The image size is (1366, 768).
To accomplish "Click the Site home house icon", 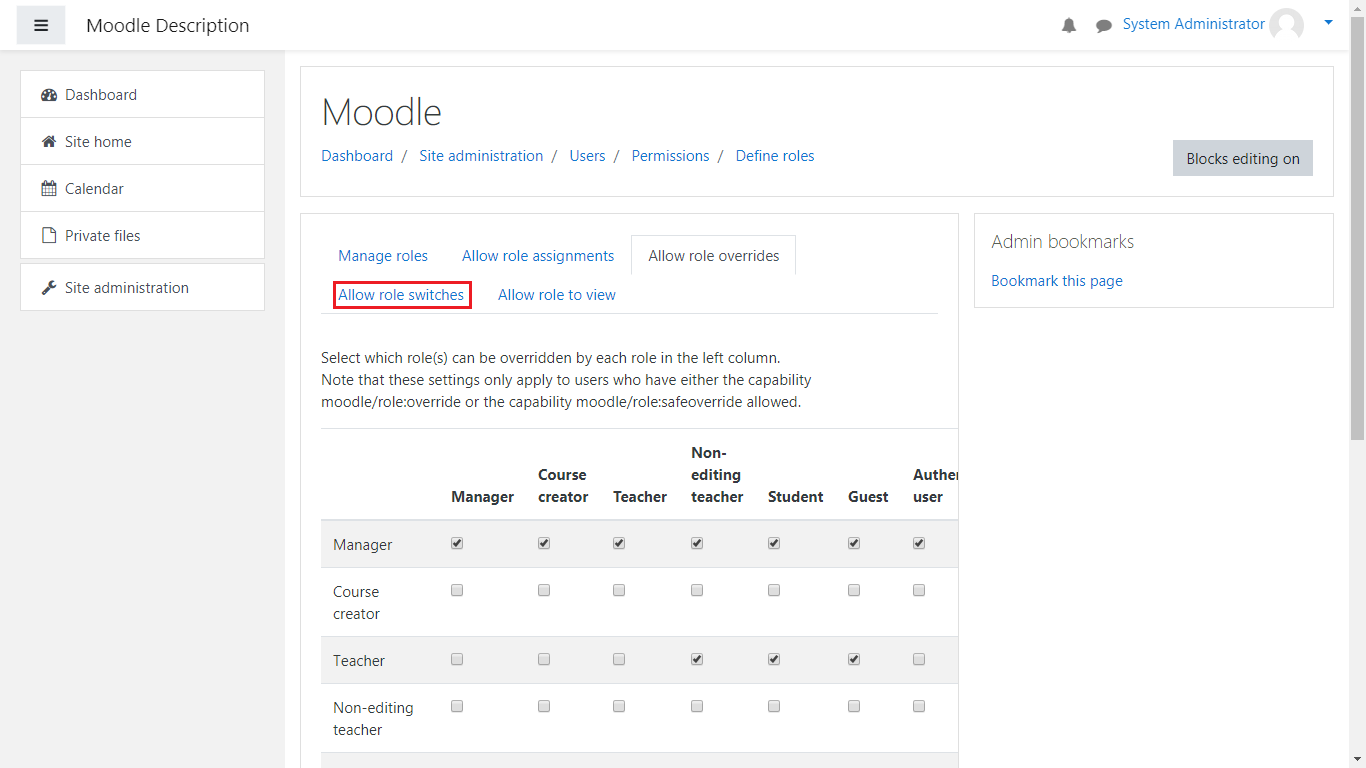I will (x=49, y=142).
